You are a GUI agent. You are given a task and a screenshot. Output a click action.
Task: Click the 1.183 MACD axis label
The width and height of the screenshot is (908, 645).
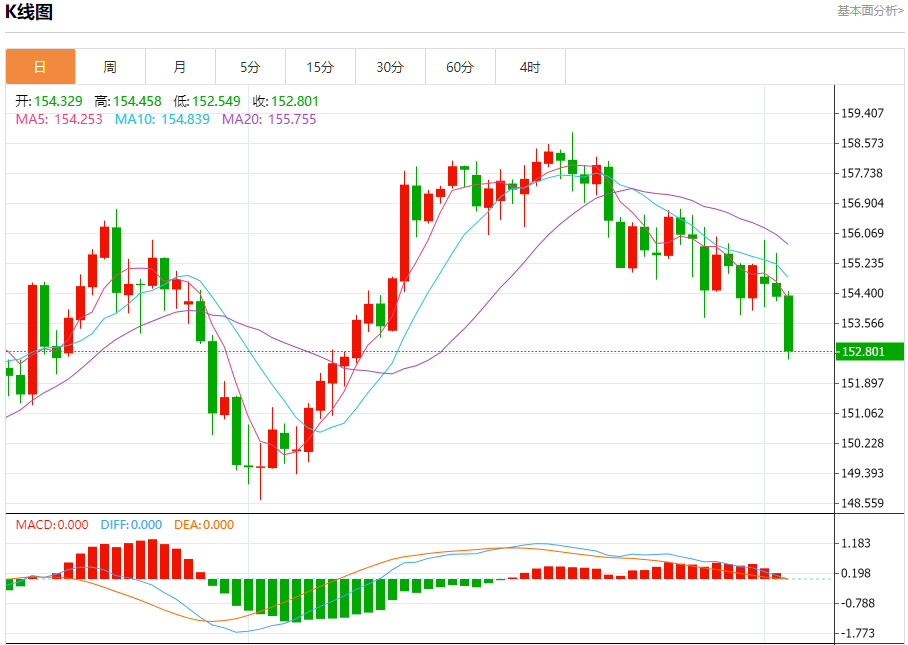pos(856,543)
